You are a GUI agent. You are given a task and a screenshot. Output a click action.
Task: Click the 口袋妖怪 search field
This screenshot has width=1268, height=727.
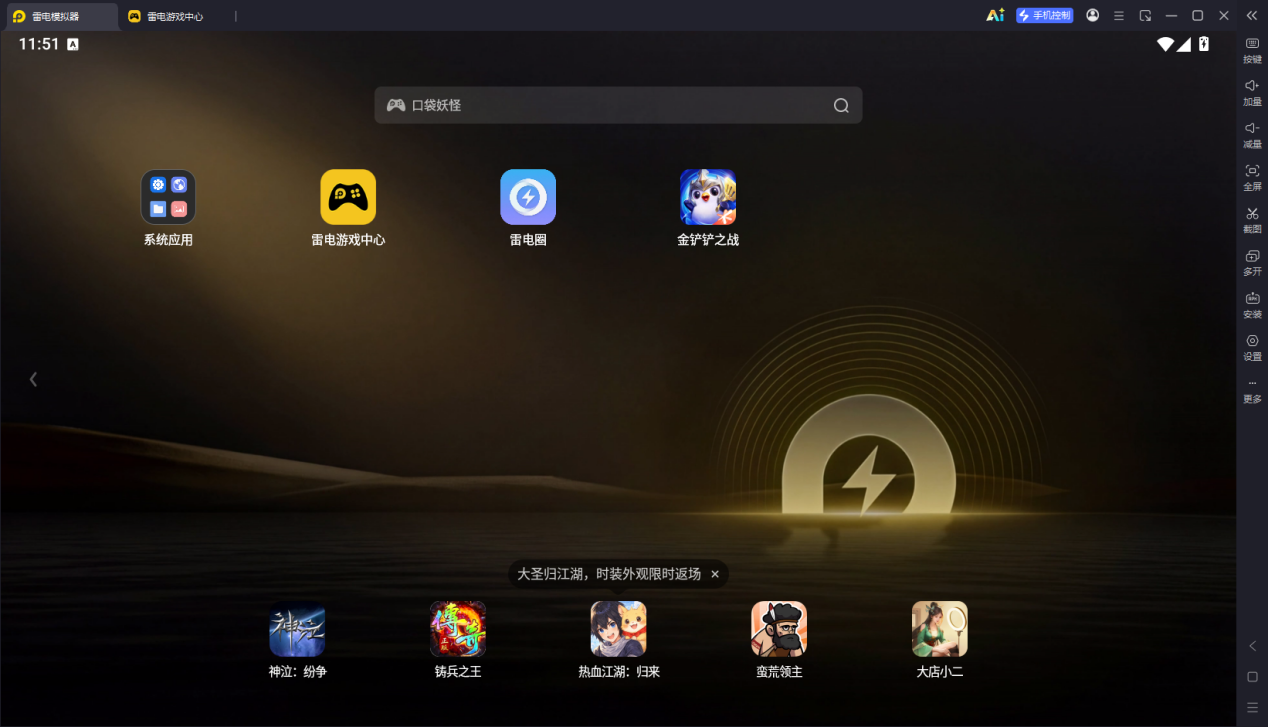pyautogui.click(x=618, y=105)
